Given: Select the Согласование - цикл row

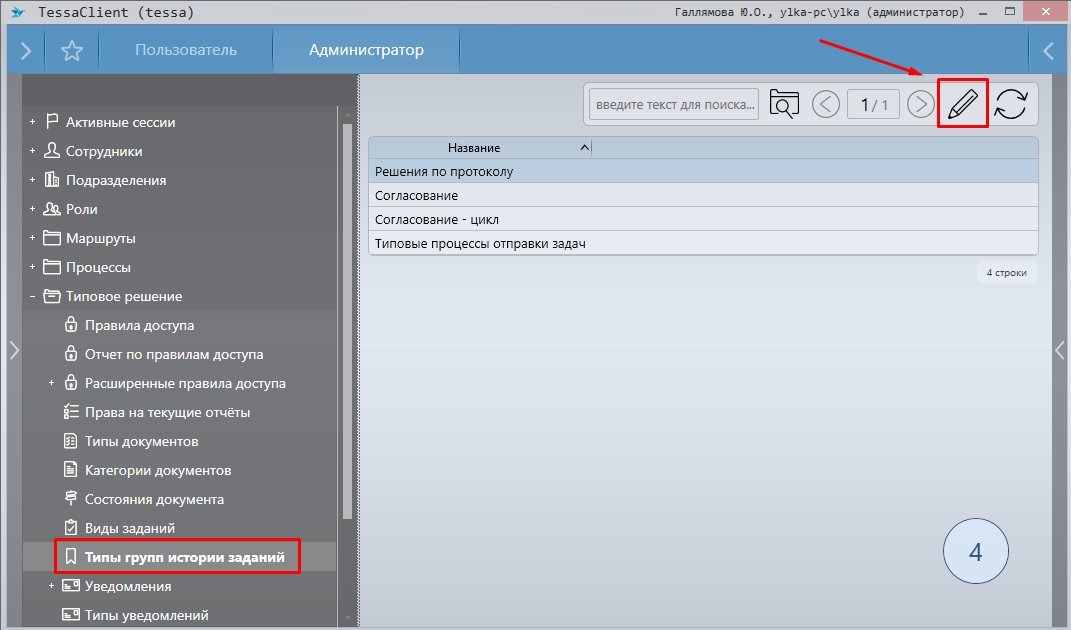Looking at the screenshot, I should tap(437, 219).
